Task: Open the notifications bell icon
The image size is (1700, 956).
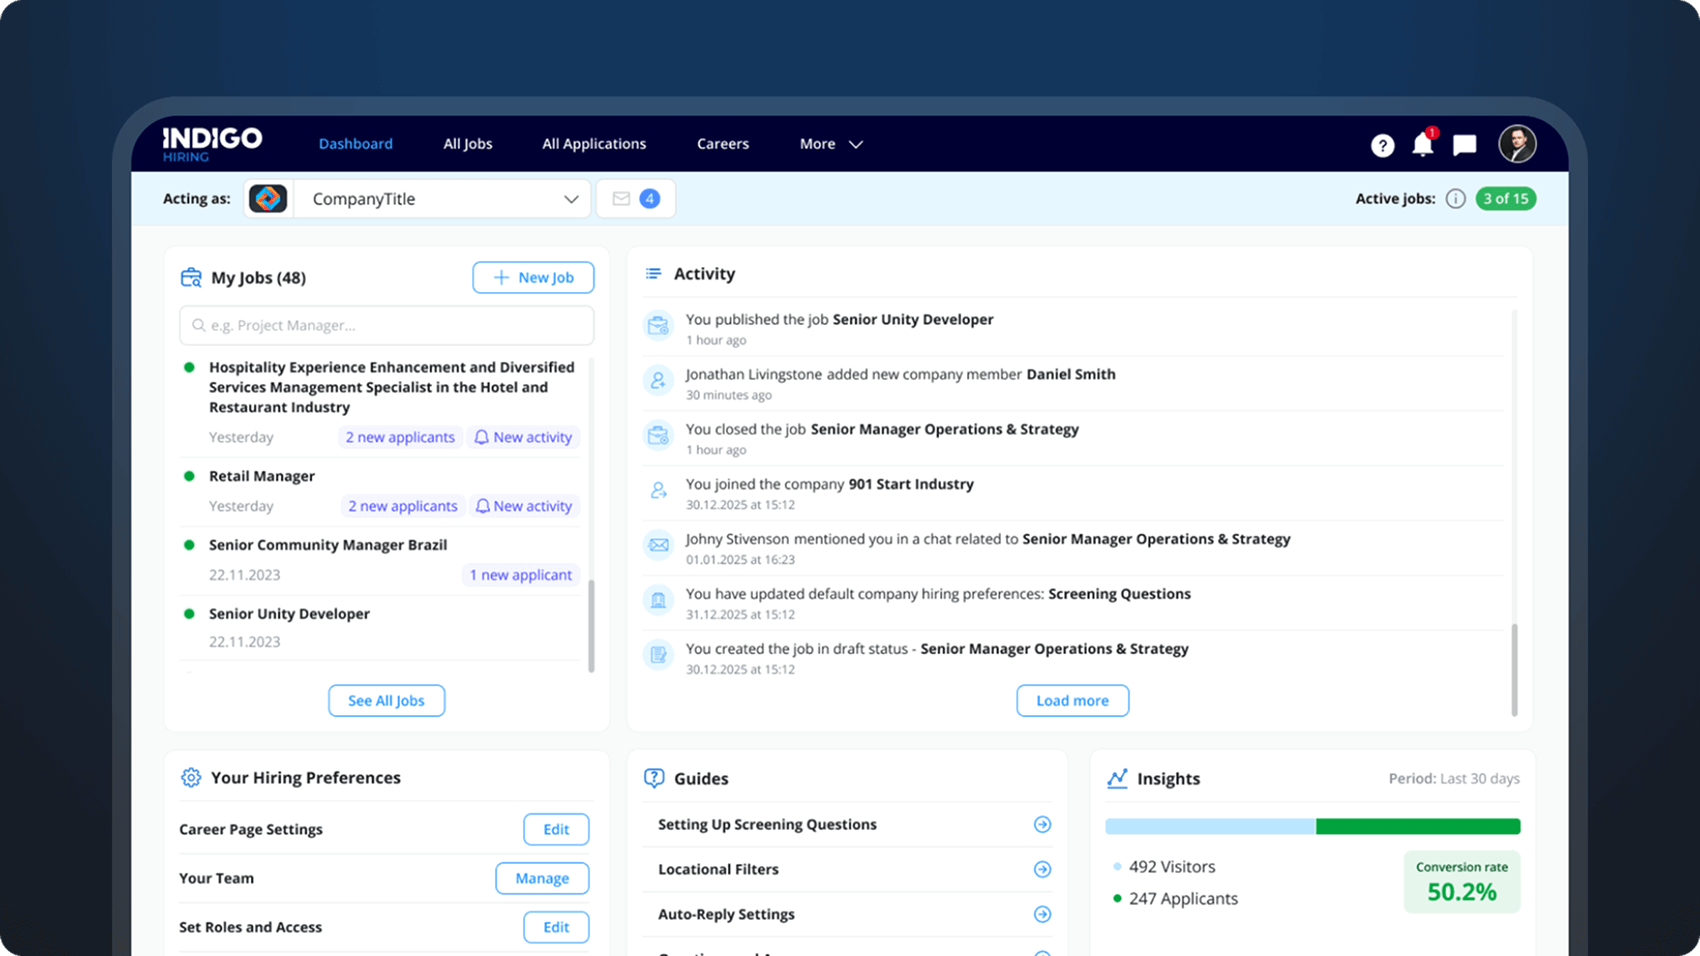Action: 1422,146
